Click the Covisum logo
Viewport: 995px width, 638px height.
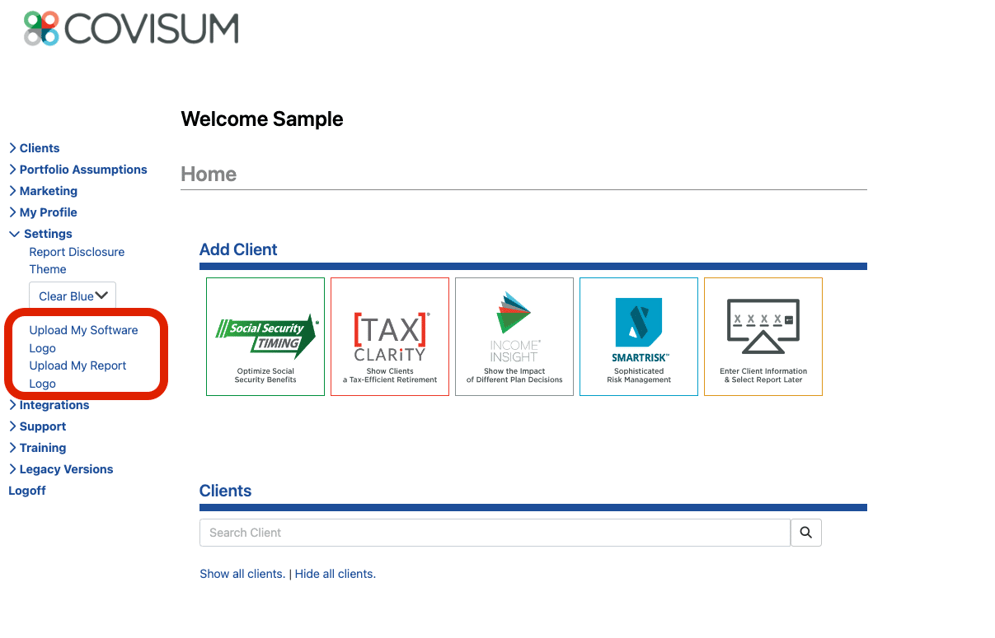click(x=132, y=29)
